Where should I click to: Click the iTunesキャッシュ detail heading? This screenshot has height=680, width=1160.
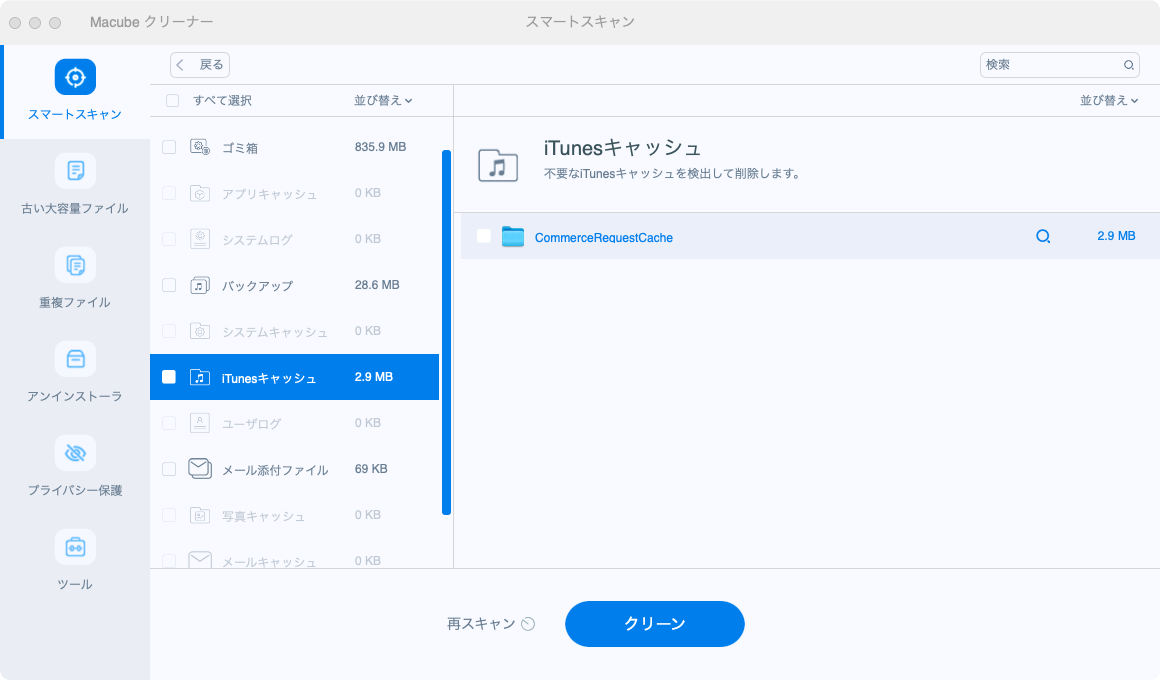click(x=622, y=148)
